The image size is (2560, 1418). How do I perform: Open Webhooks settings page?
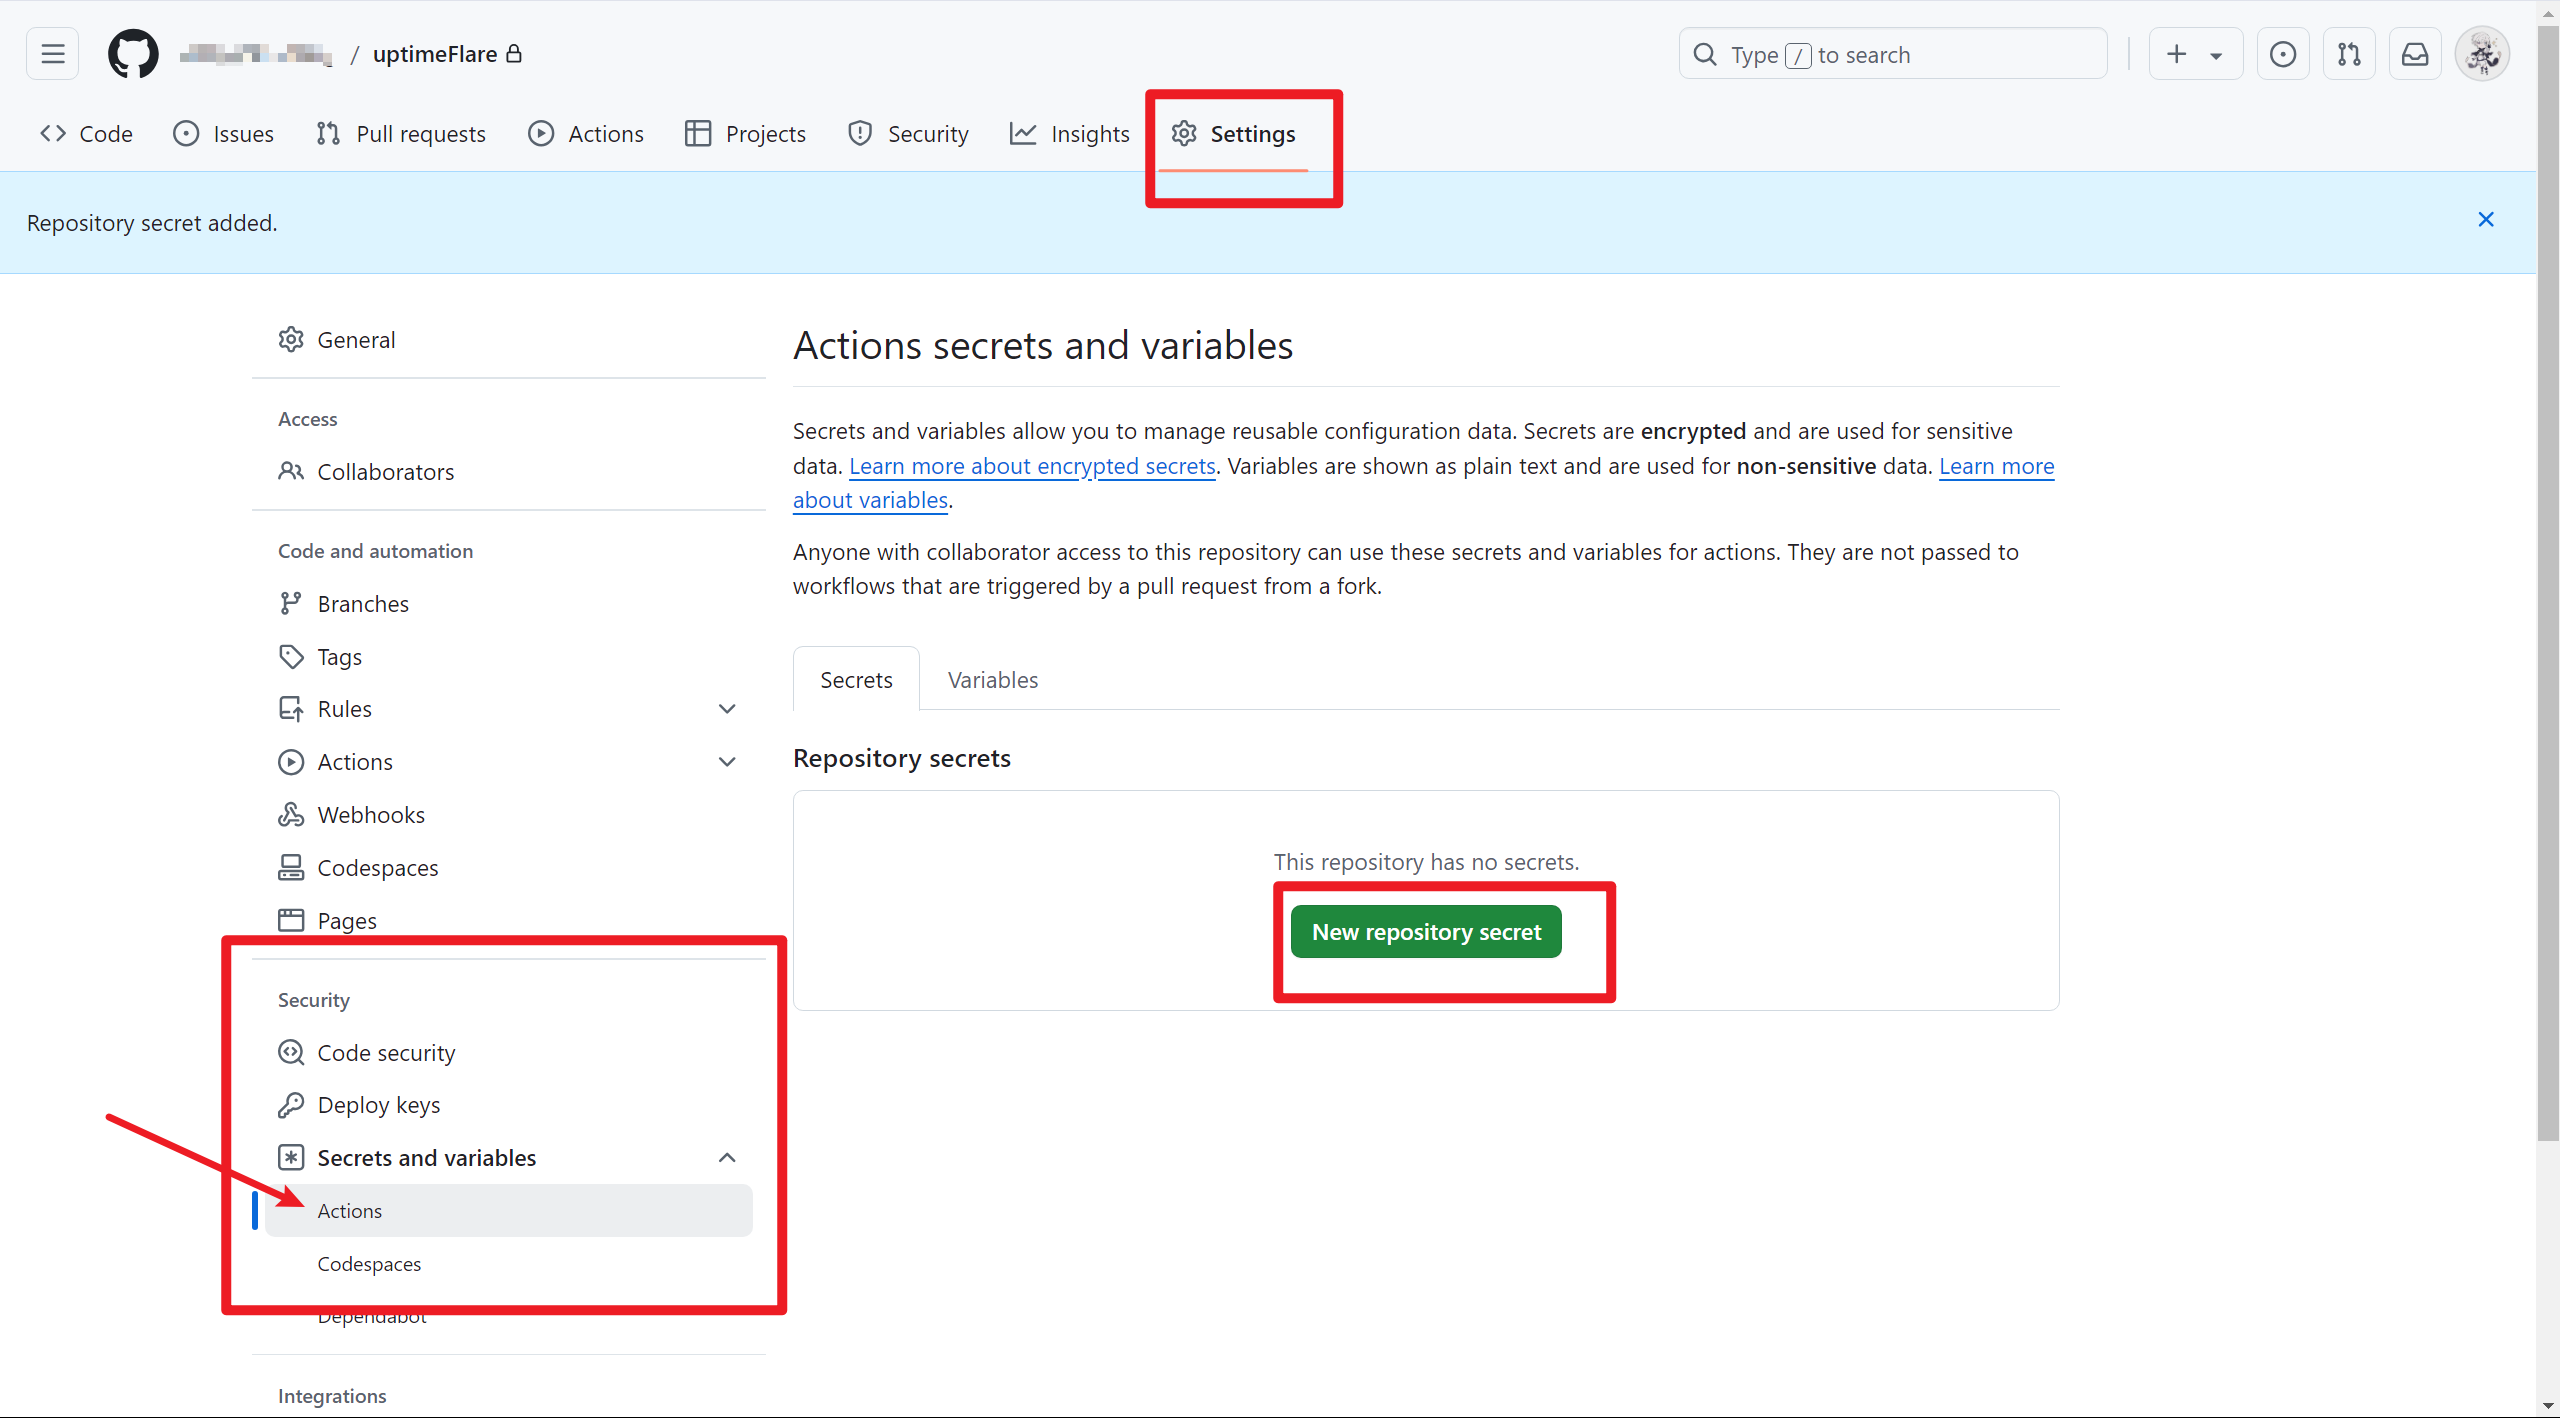coord(371,815)
